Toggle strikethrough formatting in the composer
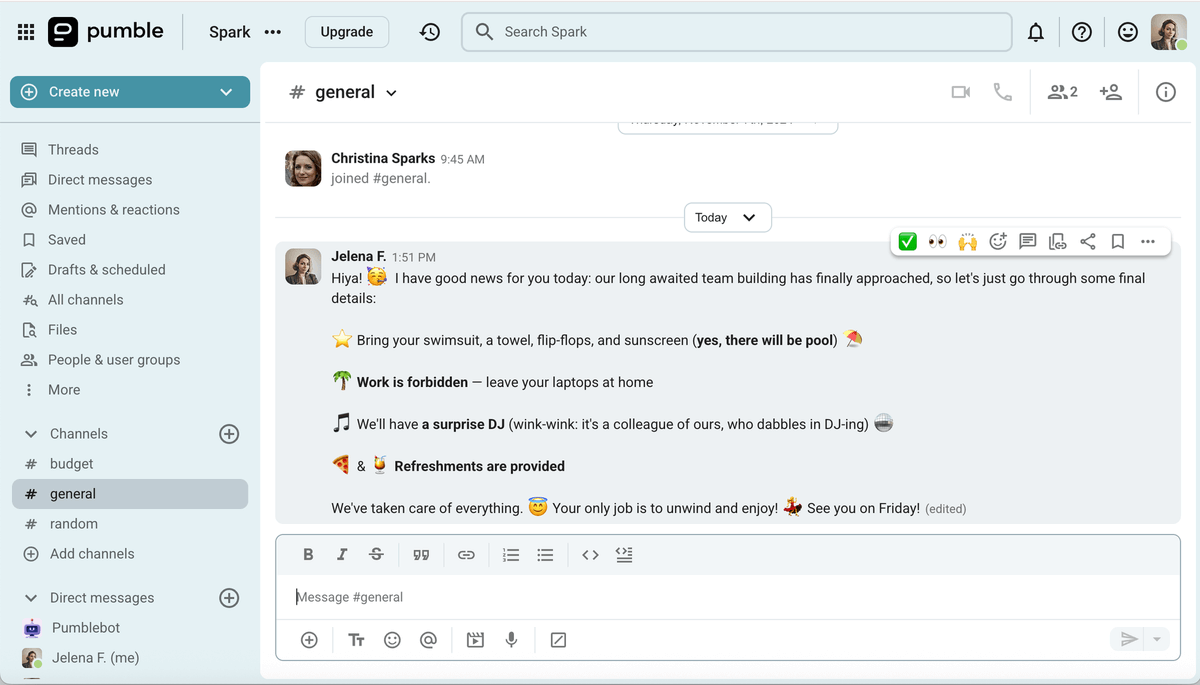Image resolution: width=1200 pixels, height=685 pixels. (x=377, y=554)
